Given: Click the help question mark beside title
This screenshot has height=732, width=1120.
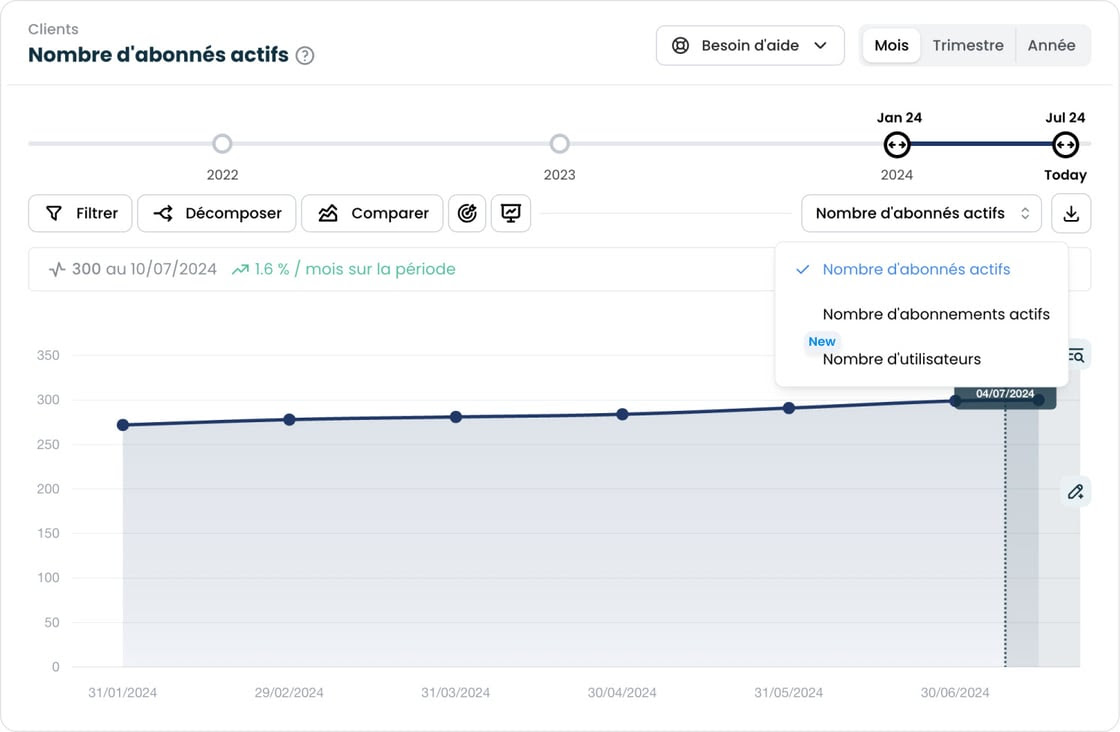Looking at the screenshot, I should click(305, 56).
